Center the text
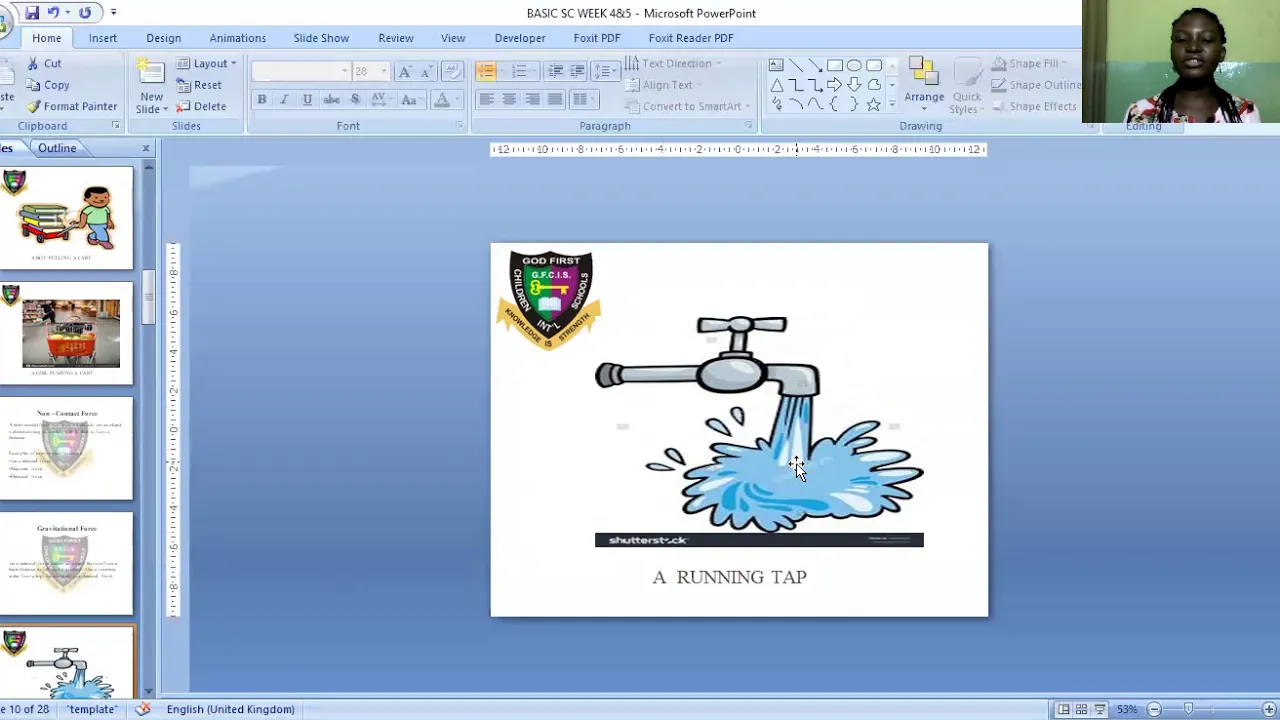 509,99
